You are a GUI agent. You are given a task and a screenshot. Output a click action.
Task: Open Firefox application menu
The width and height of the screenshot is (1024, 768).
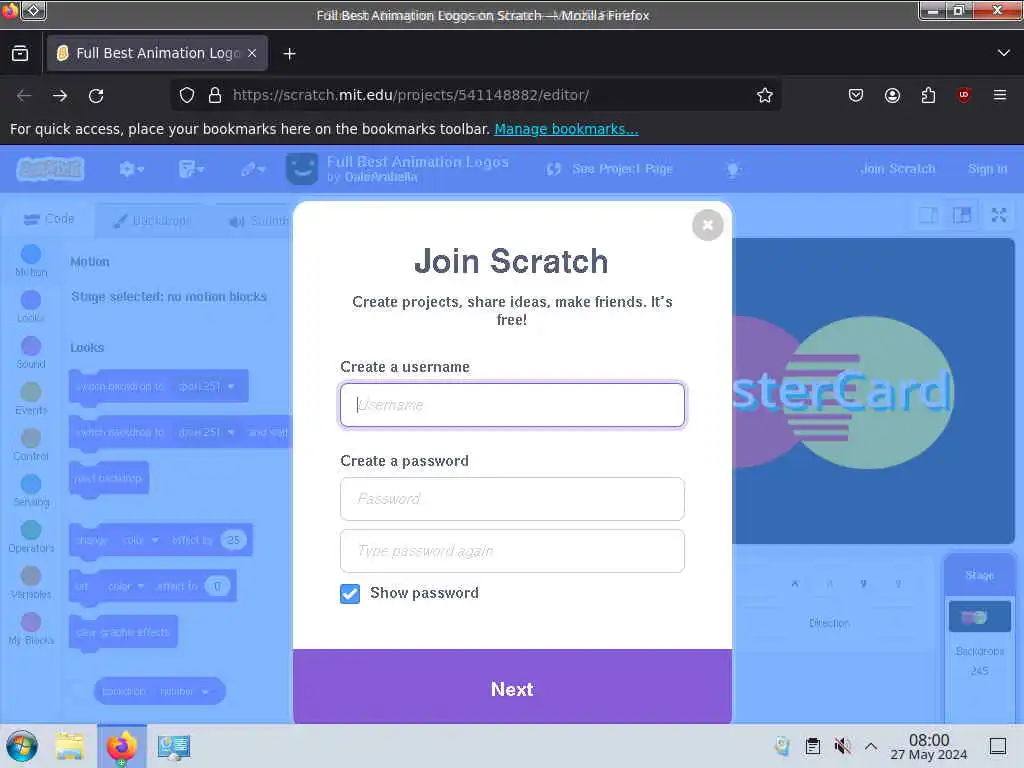point(1000,95)
